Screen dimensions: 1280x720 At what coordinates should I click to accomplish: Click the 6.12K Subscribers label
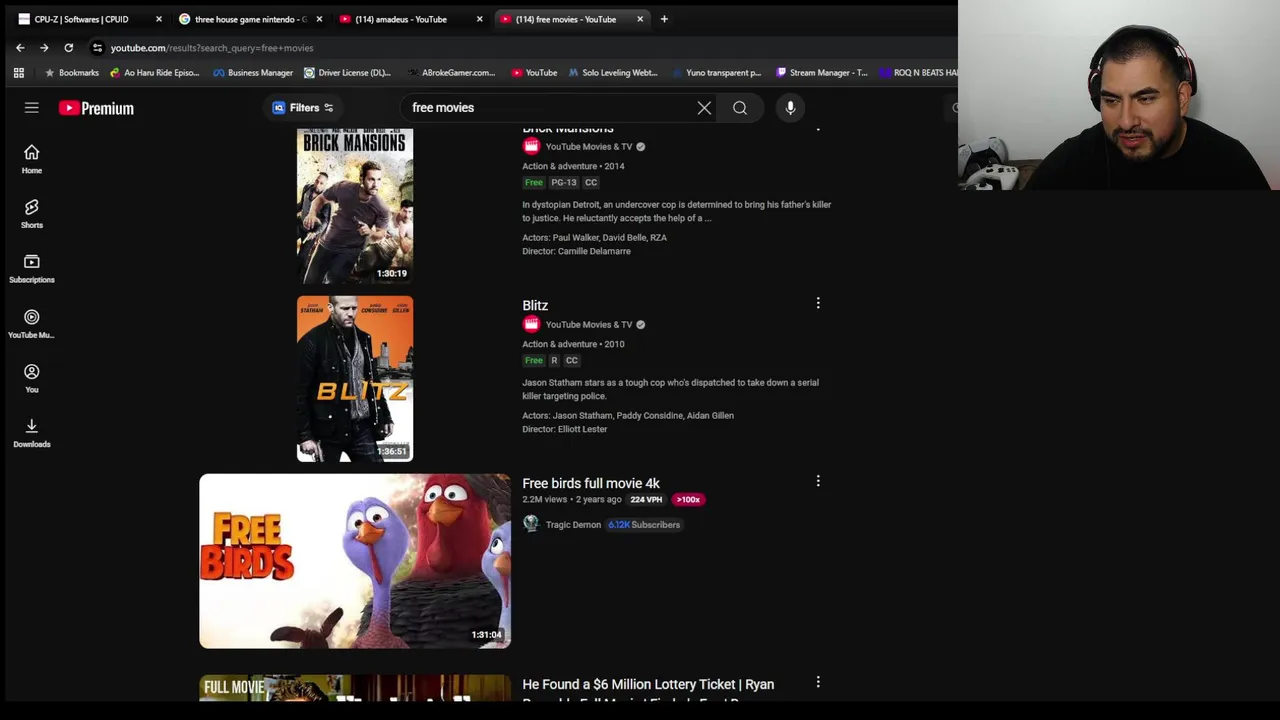[644, 524]
